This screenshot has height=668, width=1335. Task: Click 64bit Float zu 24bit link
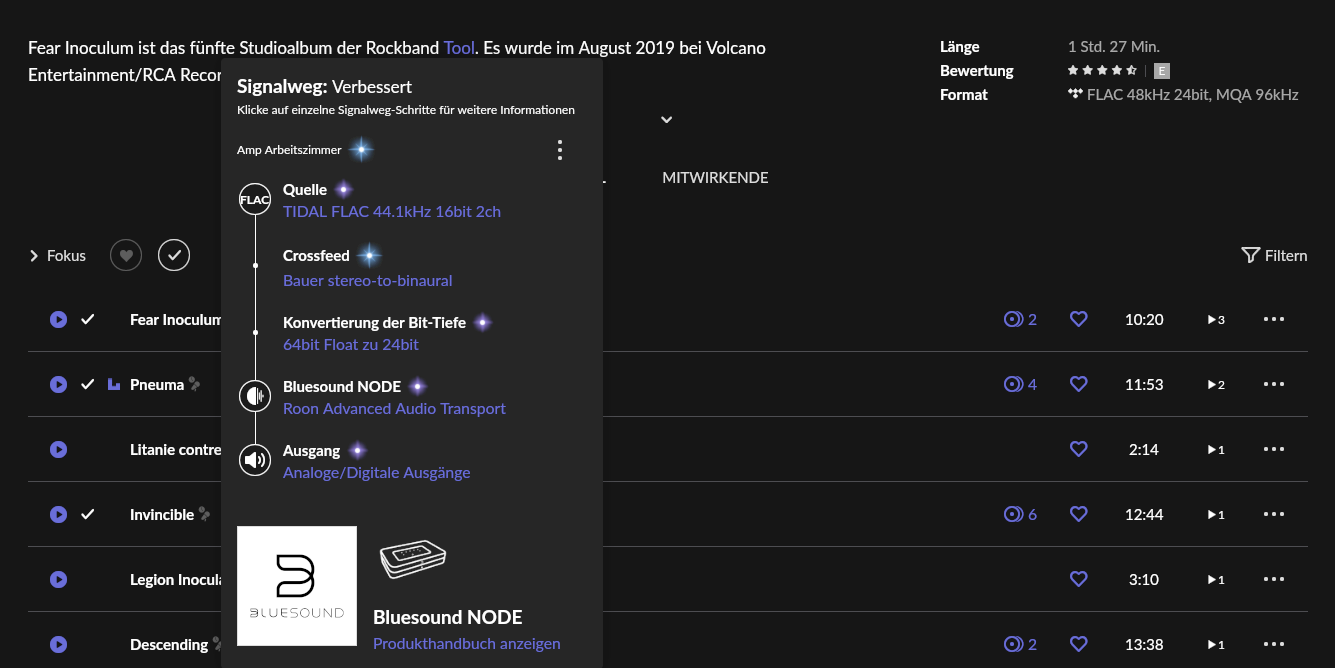click(x=351, y=345)
